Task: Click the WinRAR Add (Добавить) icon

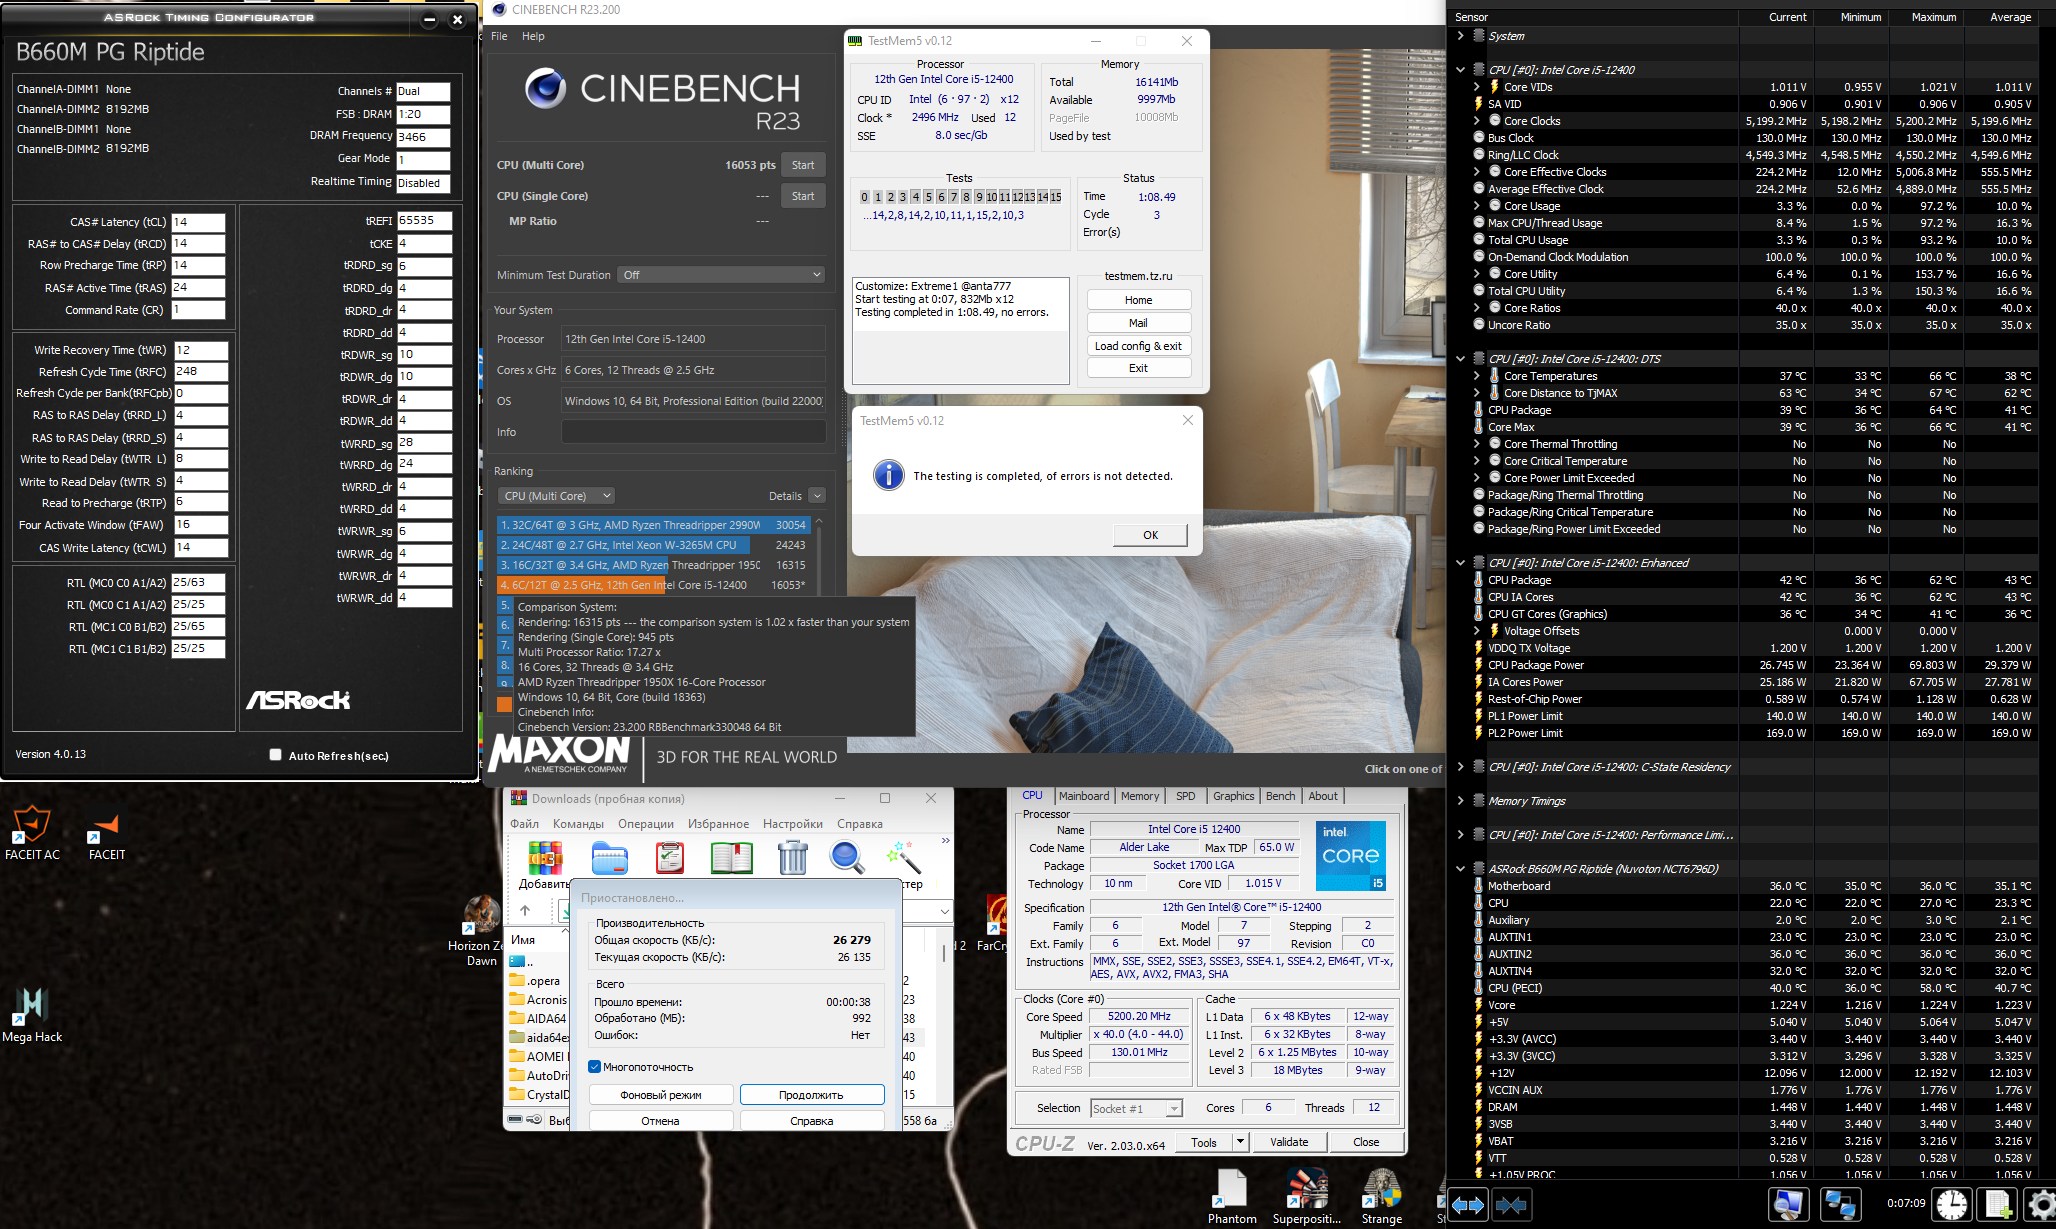Action: [x=545, y=858]
